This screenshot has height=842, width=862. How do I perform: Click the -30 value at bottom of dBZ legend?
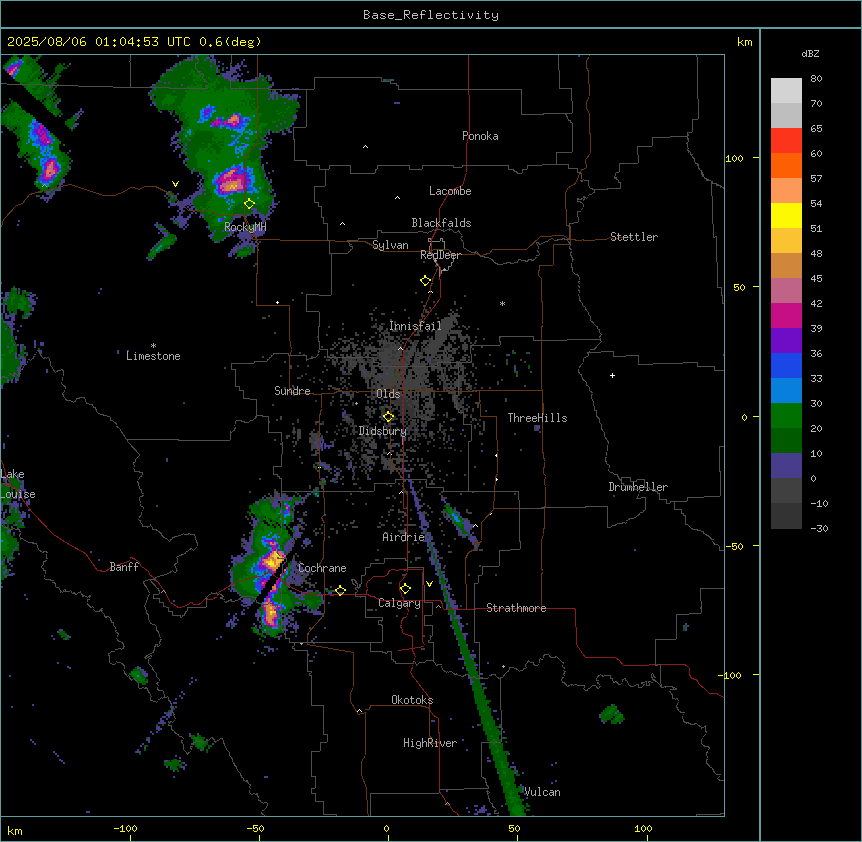[819, 529]
